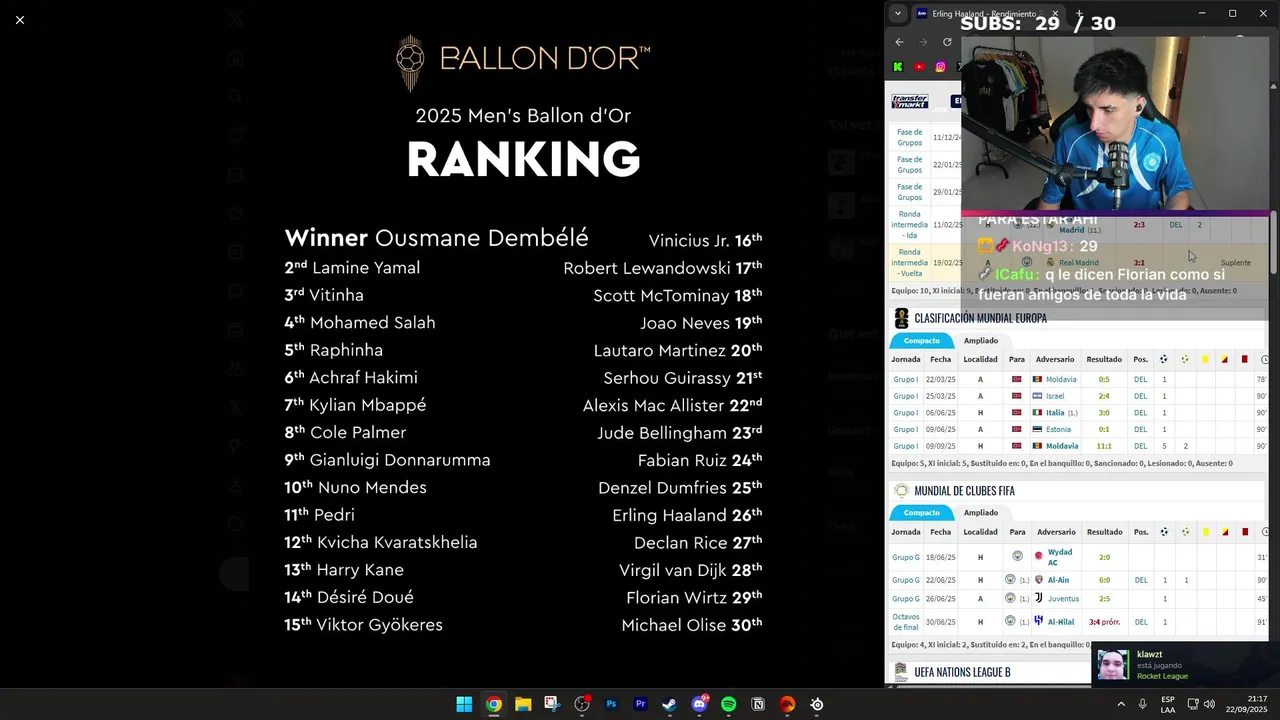Open File Explorer from the taskbar
This screenshot has width=1280, height=720.
[x=523, y=704]
